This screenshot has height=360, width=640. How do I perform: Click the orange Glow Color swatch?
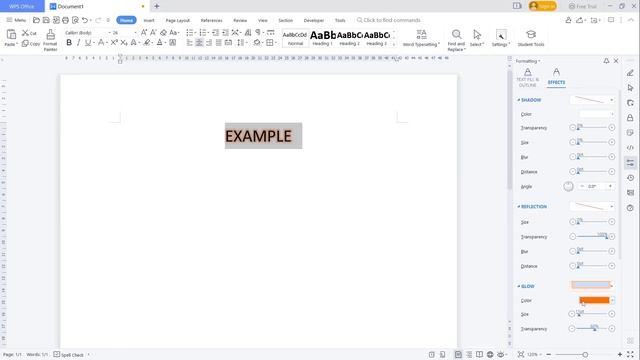594,300
